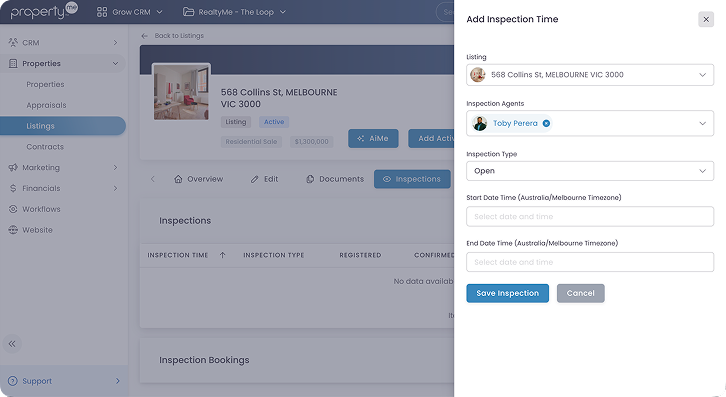Click the $1,300,000 price tag
726x397 pixels.
click(x=311, y=142)
